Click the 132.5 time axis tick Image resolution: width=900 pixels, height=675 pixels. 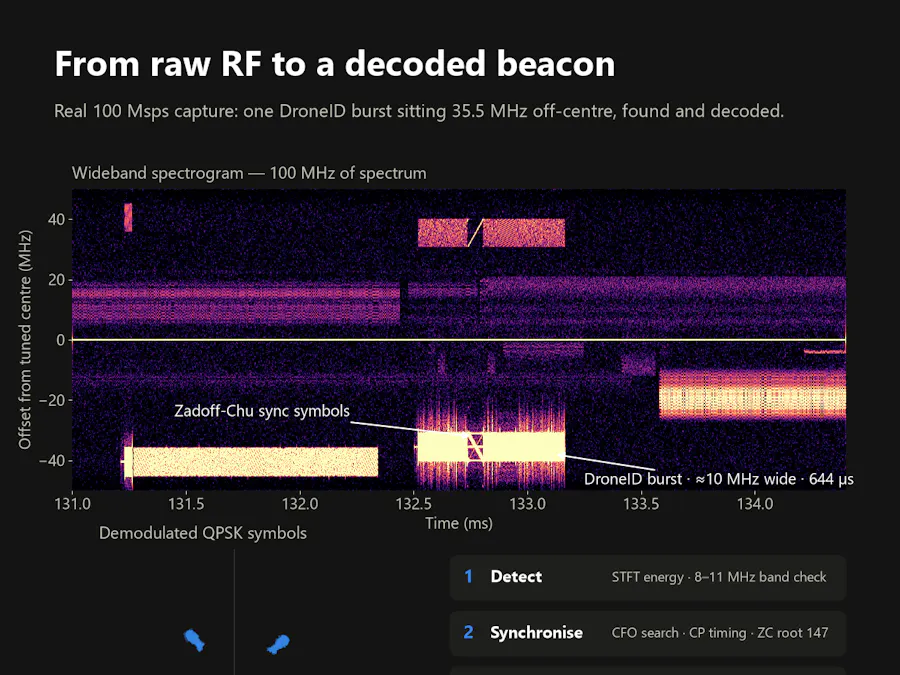(x=414, y=505)
